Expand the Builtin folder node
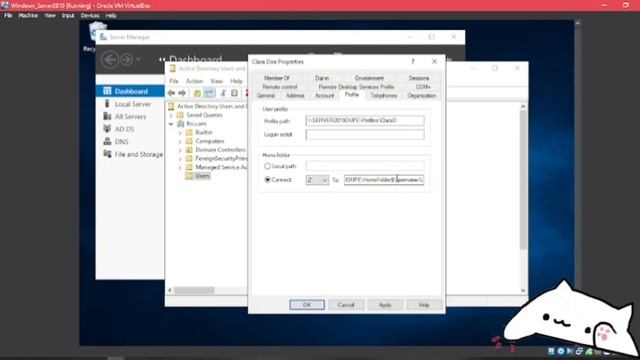Image resolution: width=640 pixels, height=360 pixels. (x=180, y=133)
